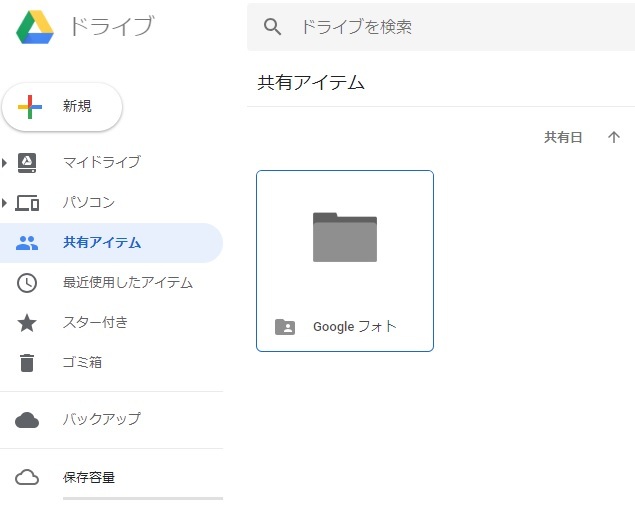This screenshot has height=509, width=635.
Task: Open 最近使用したアイテム in the sidebar
Action: click(x=128, y=283)
